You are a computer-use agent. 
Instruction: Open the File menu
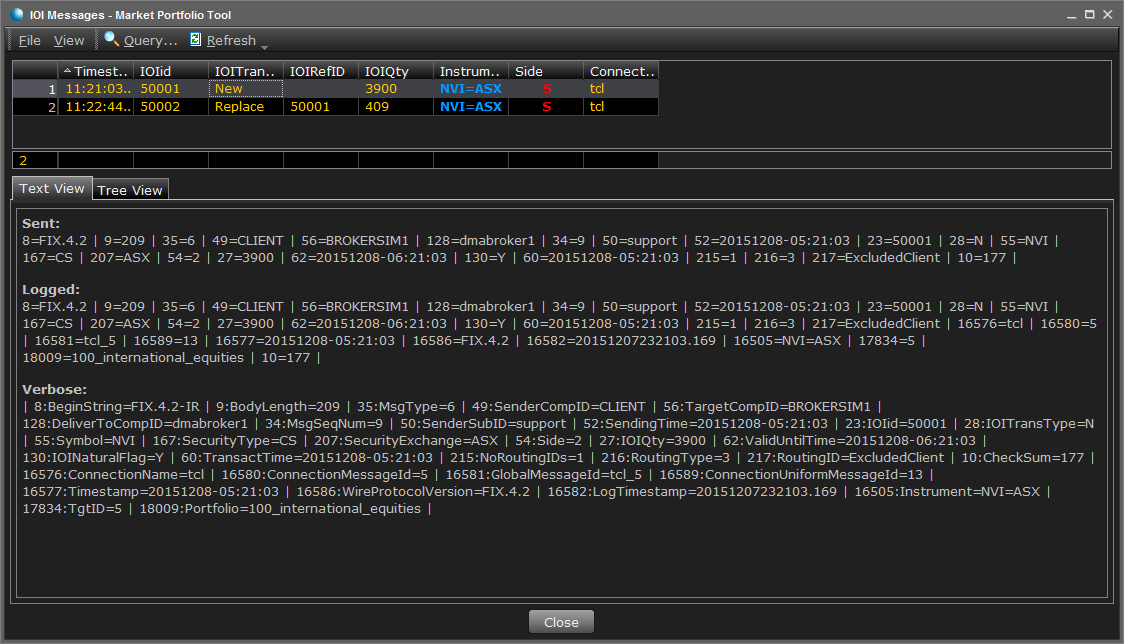tap(30, 40)
